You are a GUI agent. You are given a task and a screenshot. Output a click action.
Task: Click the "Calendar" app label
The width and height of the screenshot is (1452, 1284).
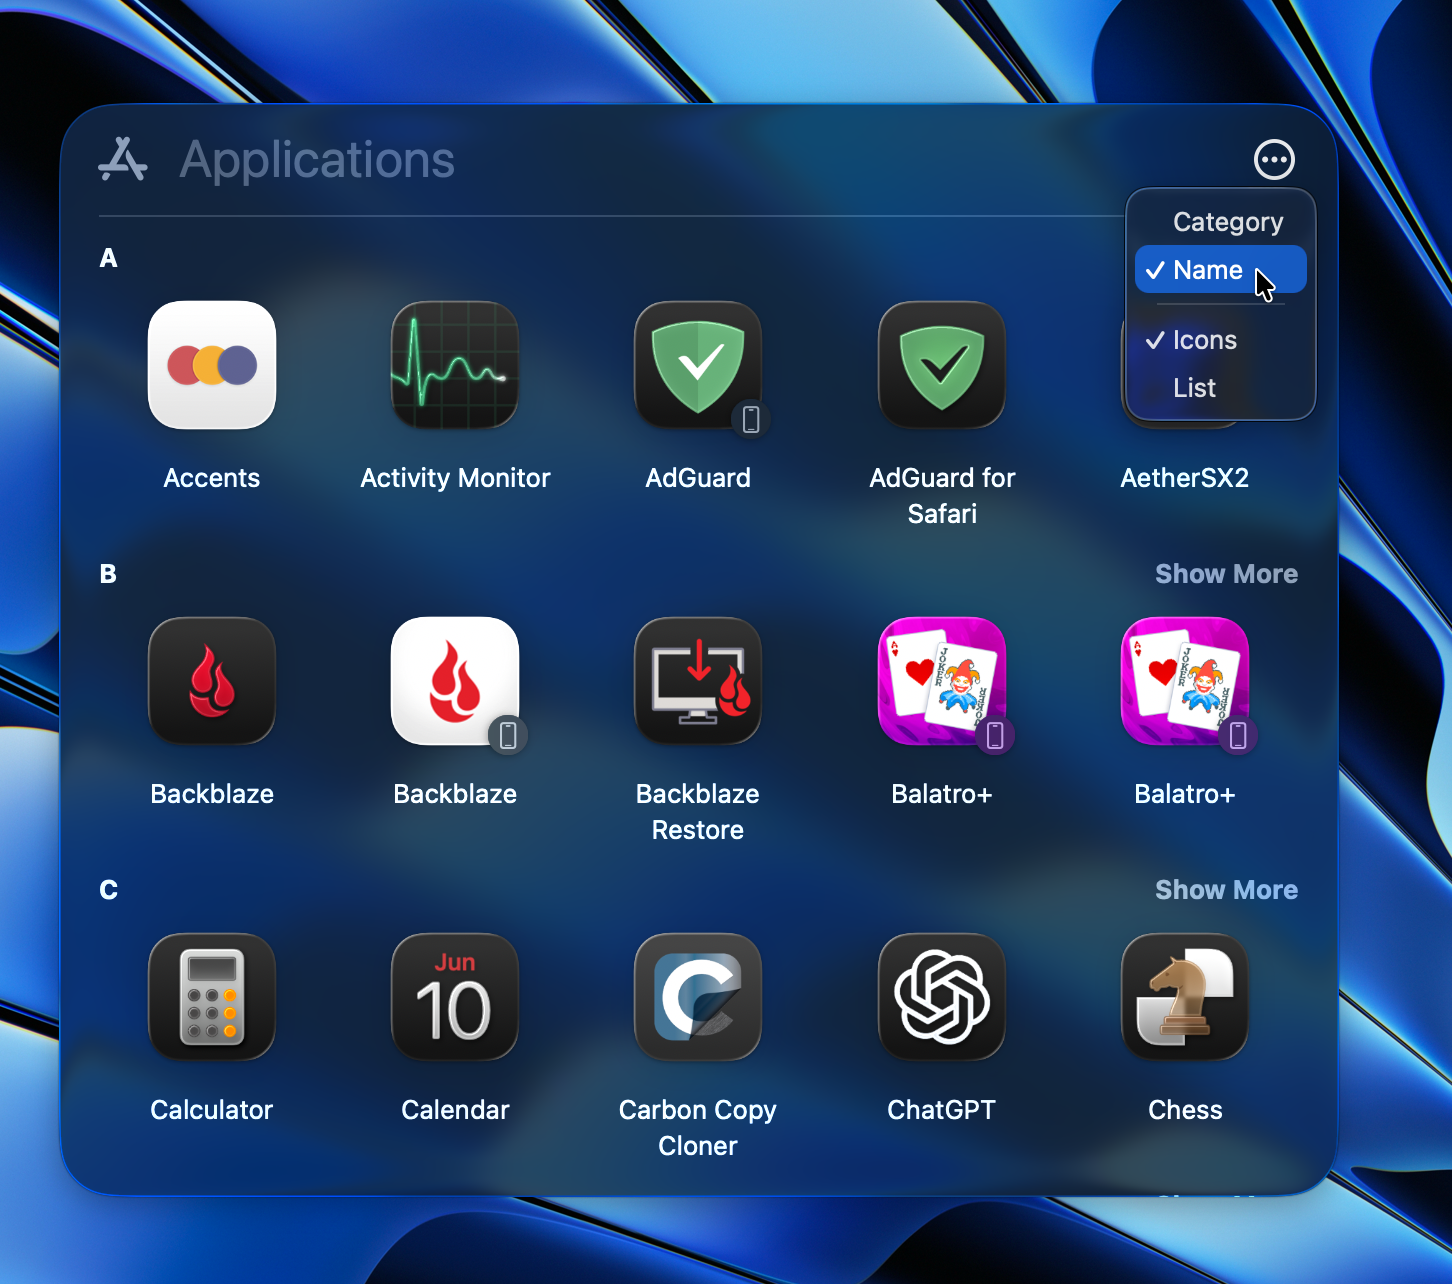(455, 1110)
